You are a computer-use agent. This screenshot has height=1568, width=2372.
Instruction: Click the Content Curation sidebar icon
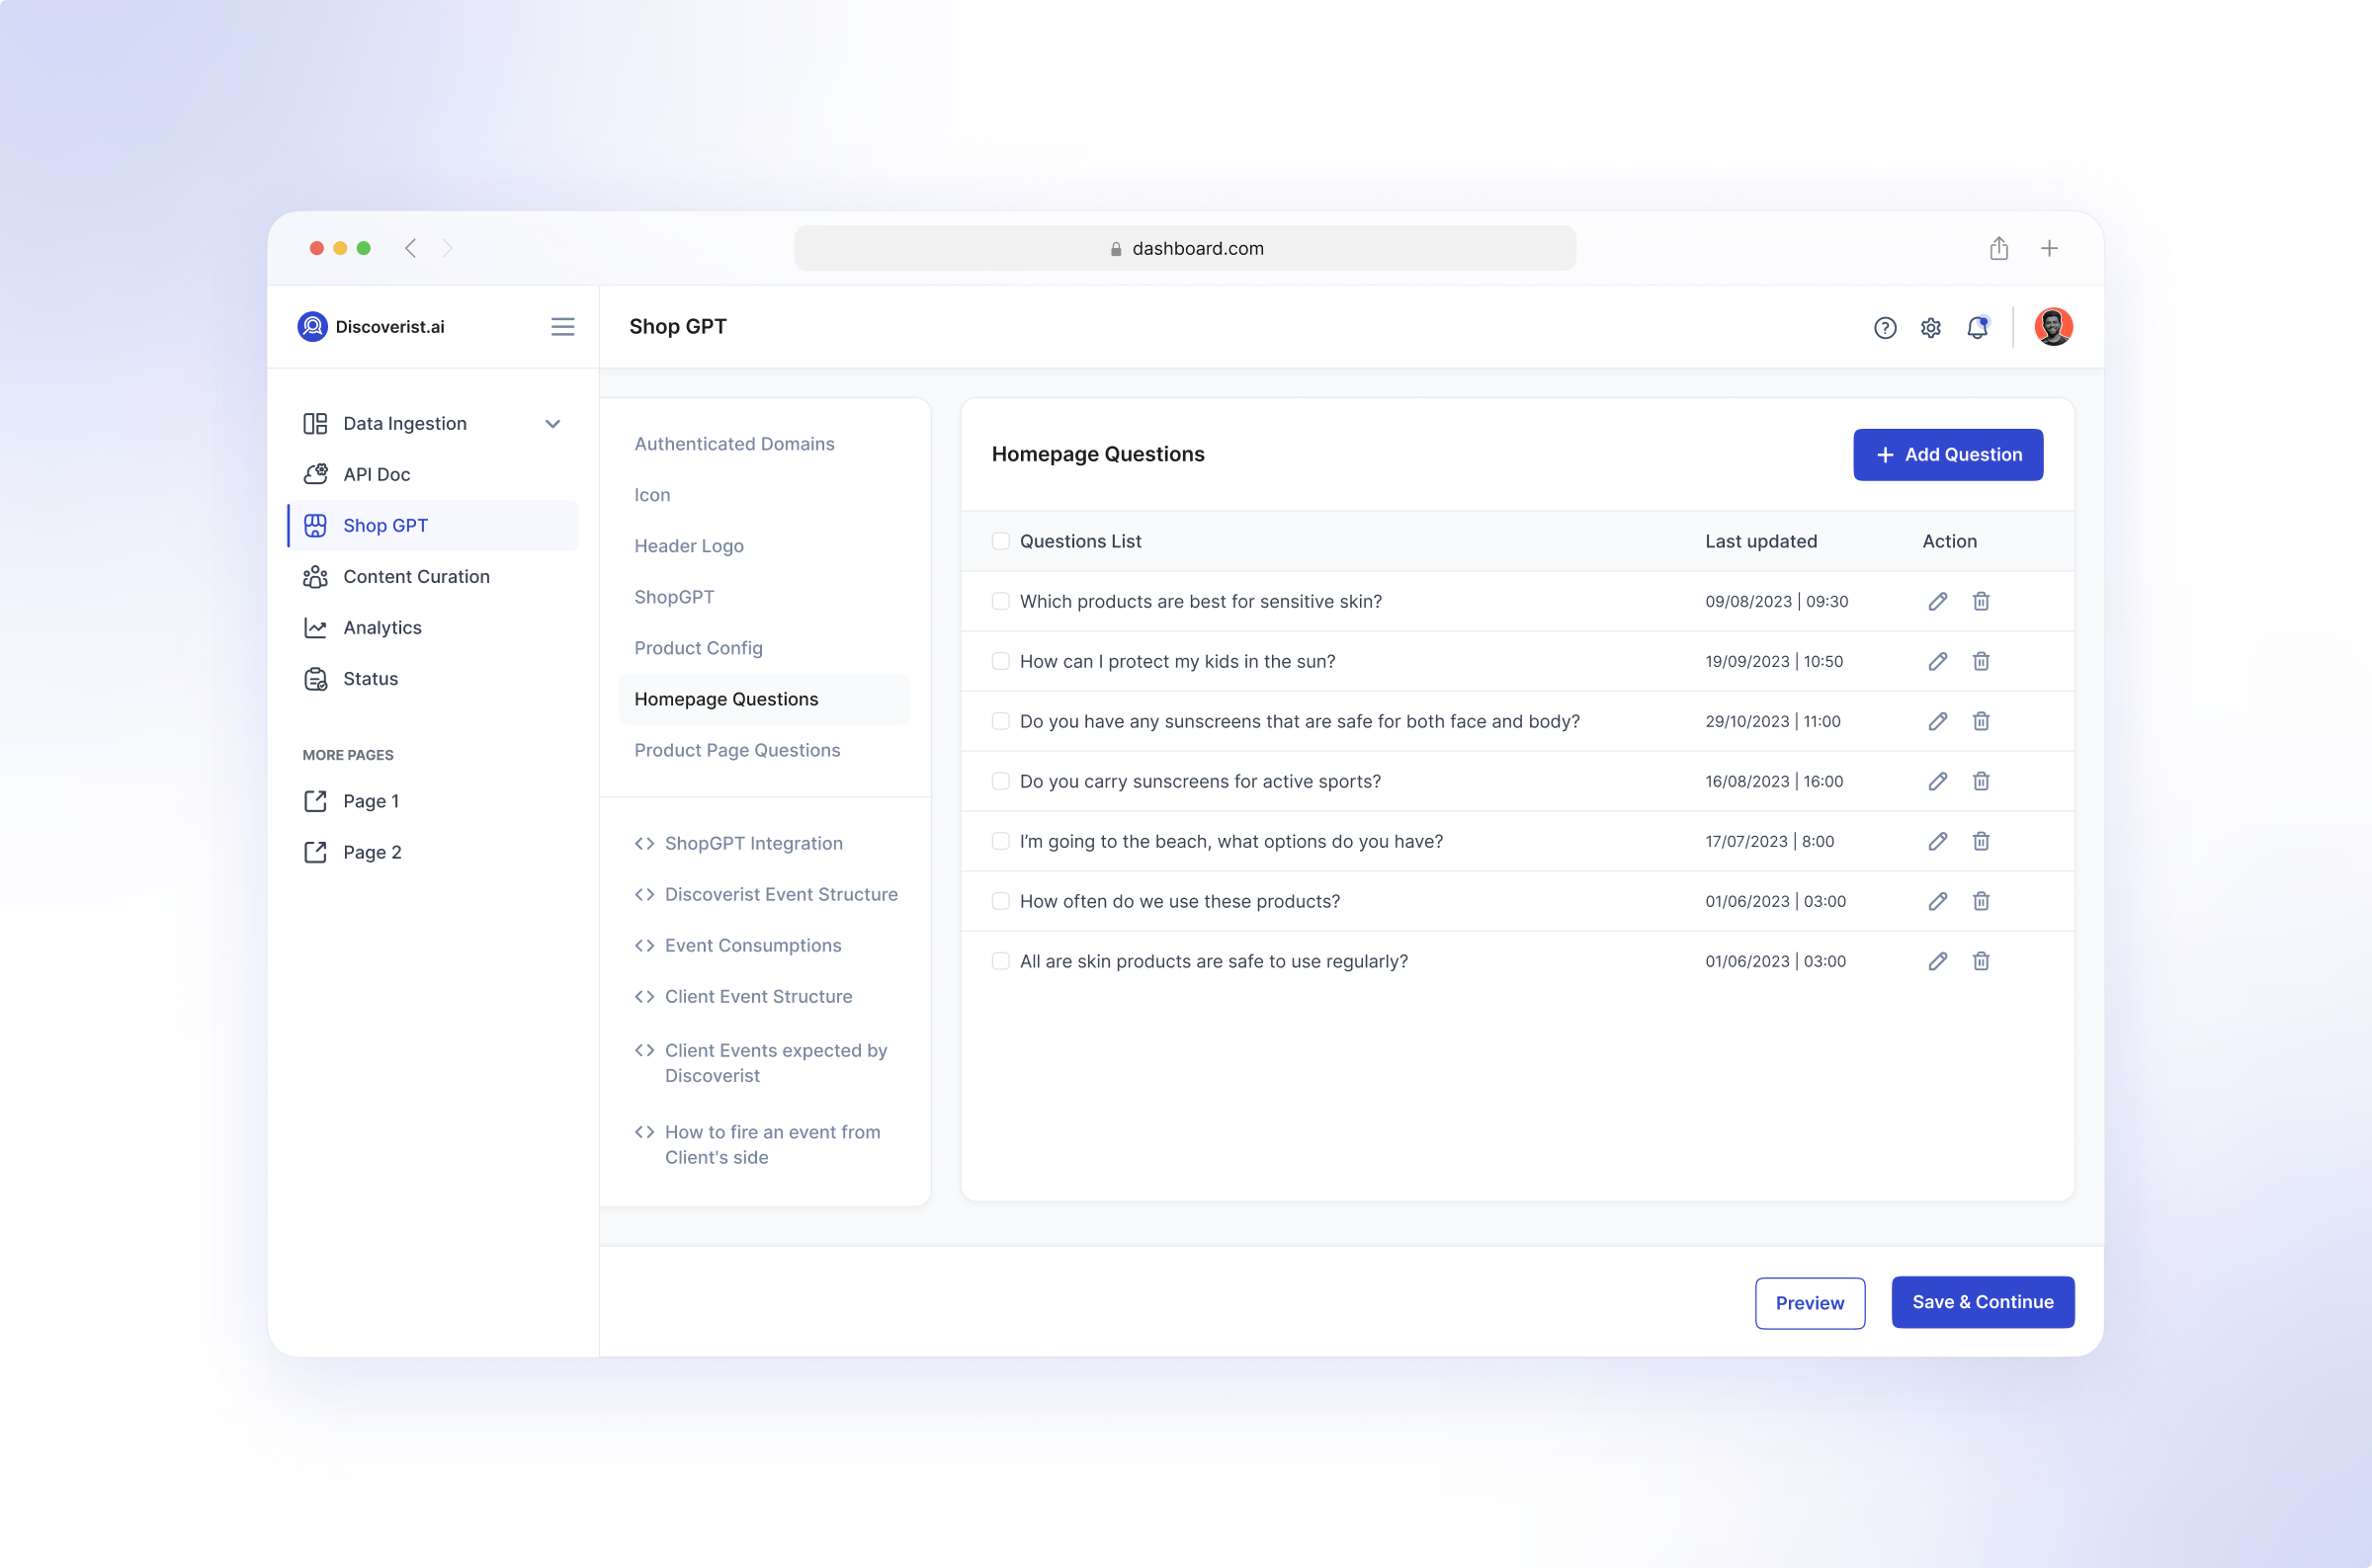coord(315,576)
